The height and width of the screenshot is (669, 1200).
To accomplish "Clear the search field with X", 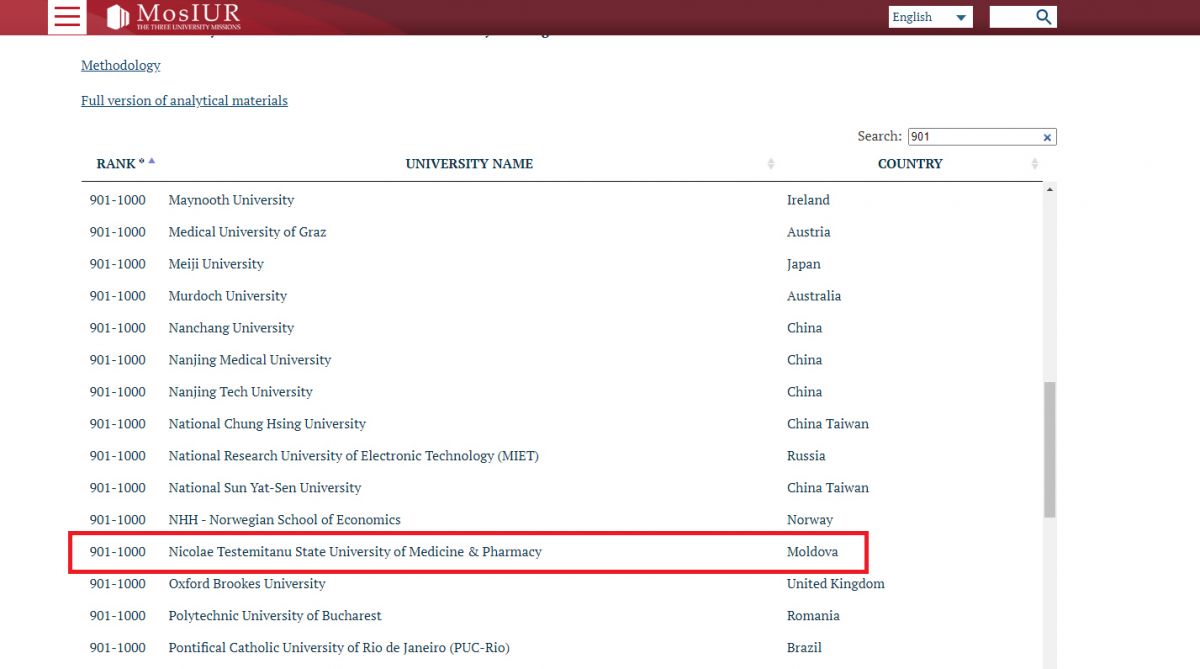I will pos(1047,138).
